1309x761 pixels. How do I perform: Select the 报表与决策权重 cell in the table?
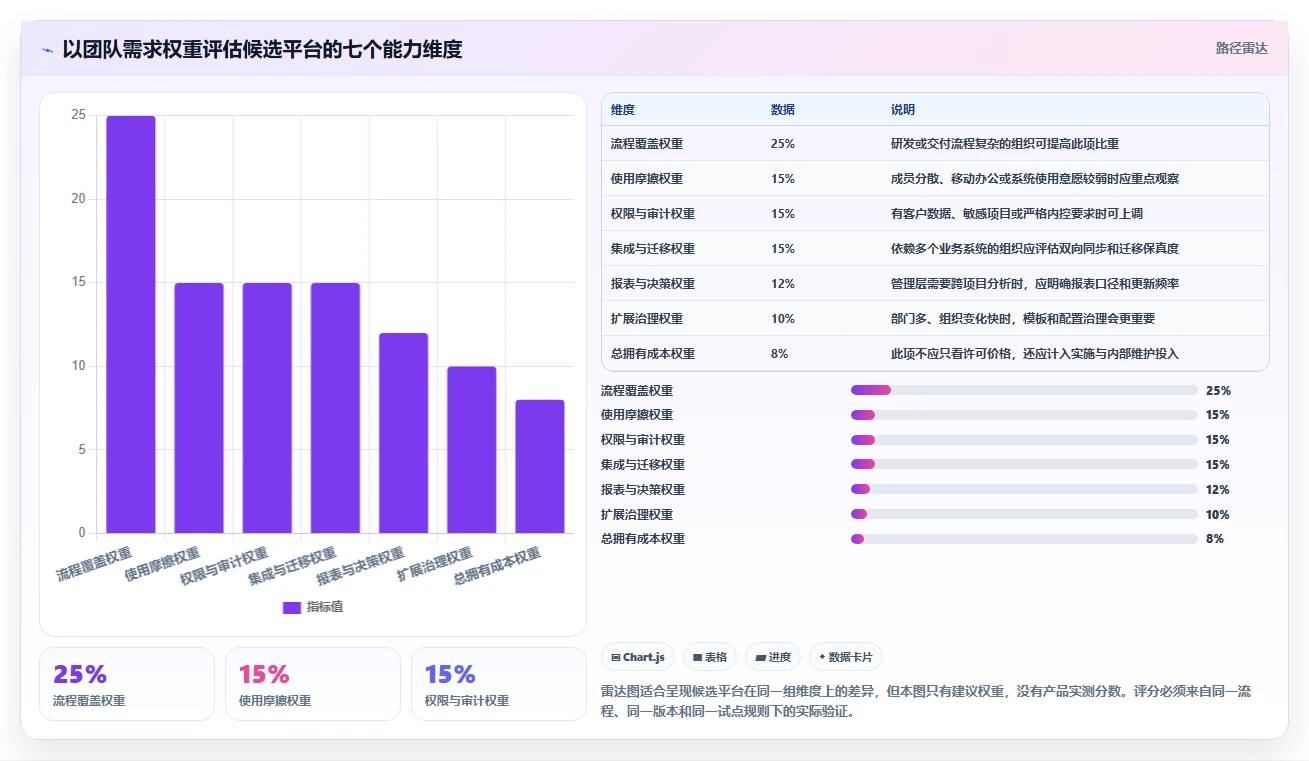653,284
